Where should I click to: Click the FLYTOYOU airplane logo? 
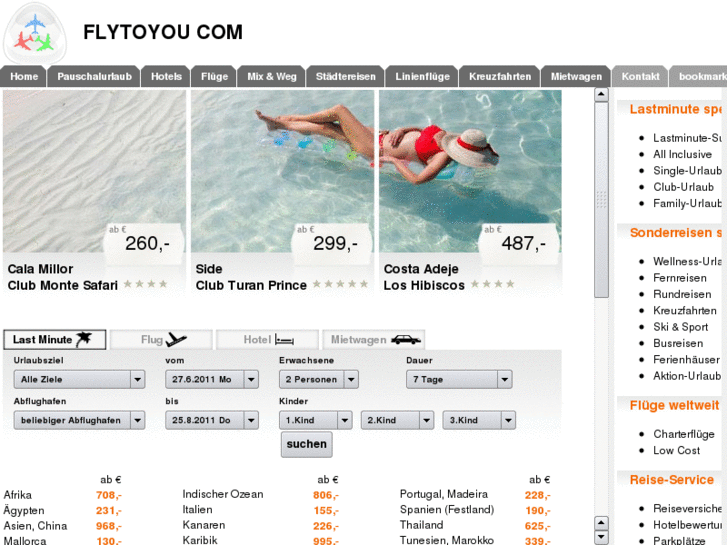pyautogui.click(x=35, y=34)
